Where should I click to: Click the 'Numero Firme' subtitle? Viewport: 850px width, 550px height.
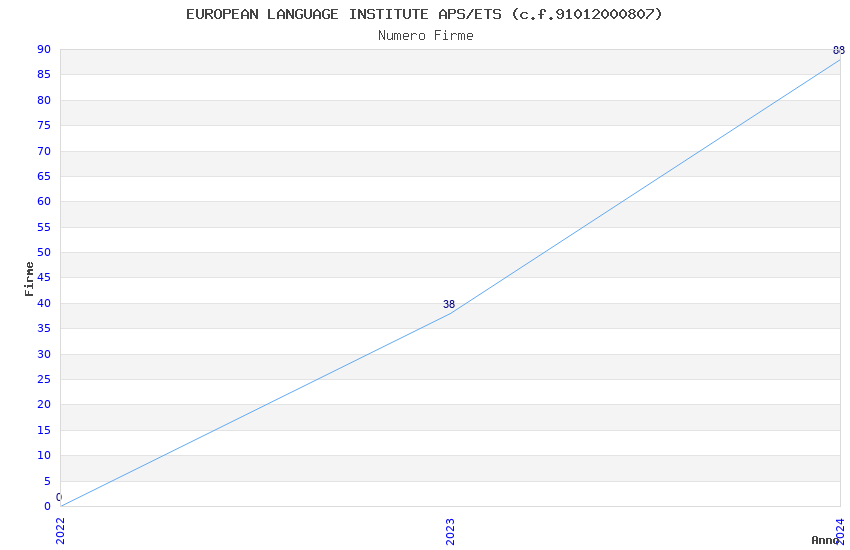click(426, 36)
